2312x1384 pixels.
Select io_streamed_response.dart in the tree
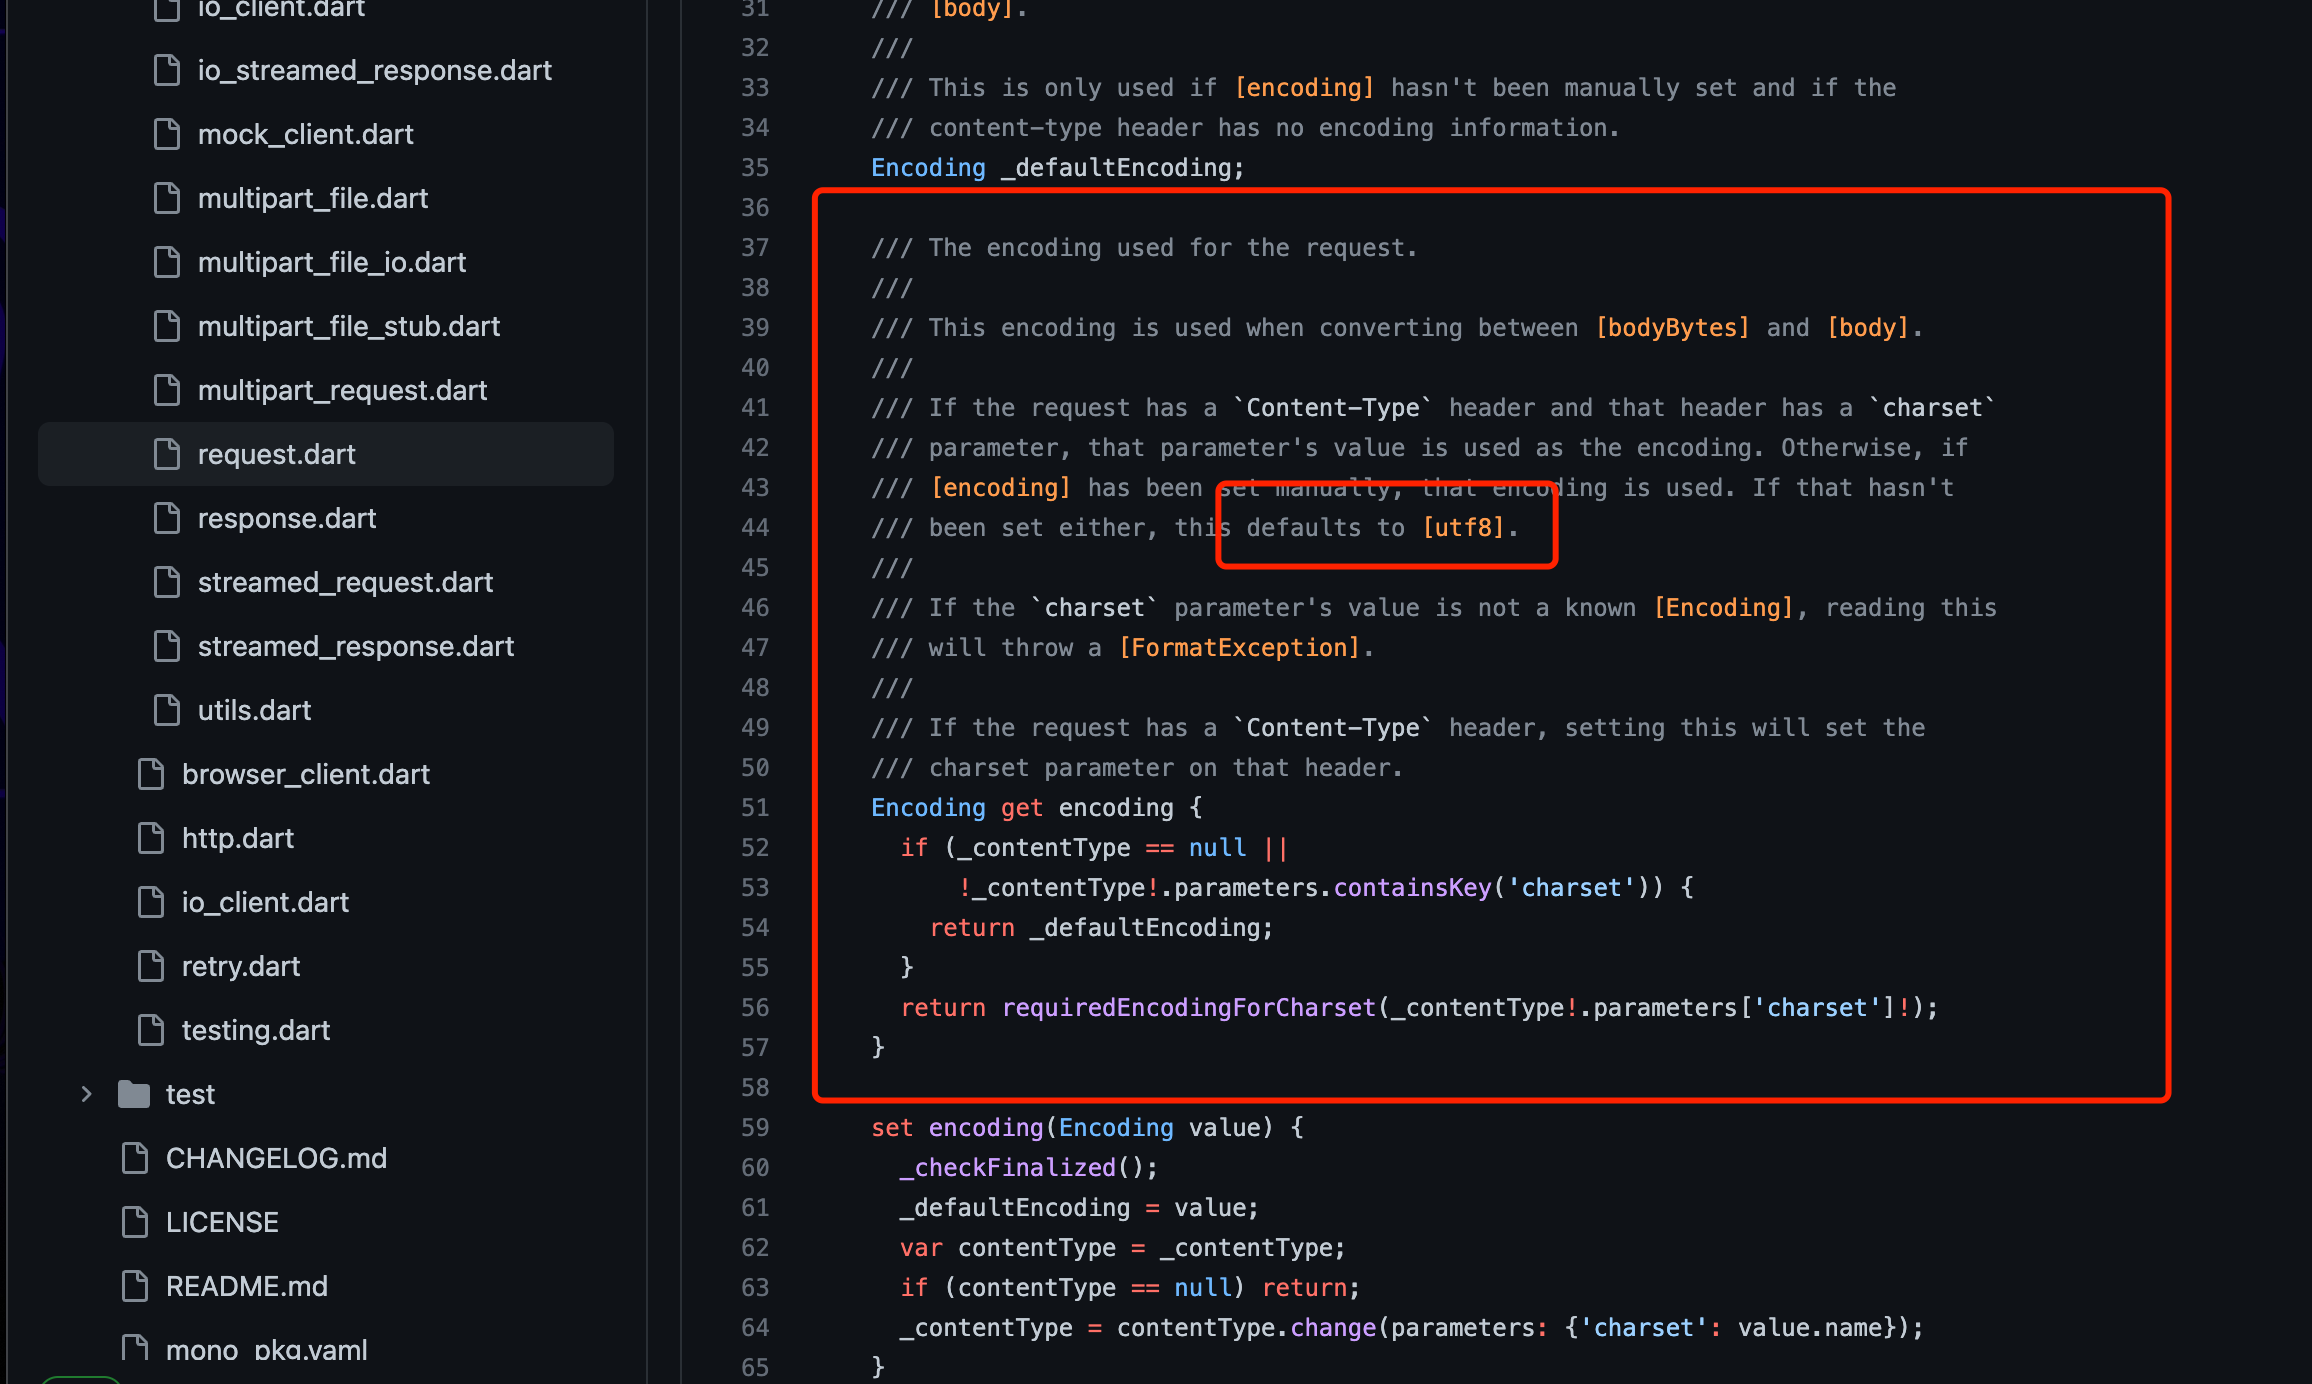click(374, 70)
